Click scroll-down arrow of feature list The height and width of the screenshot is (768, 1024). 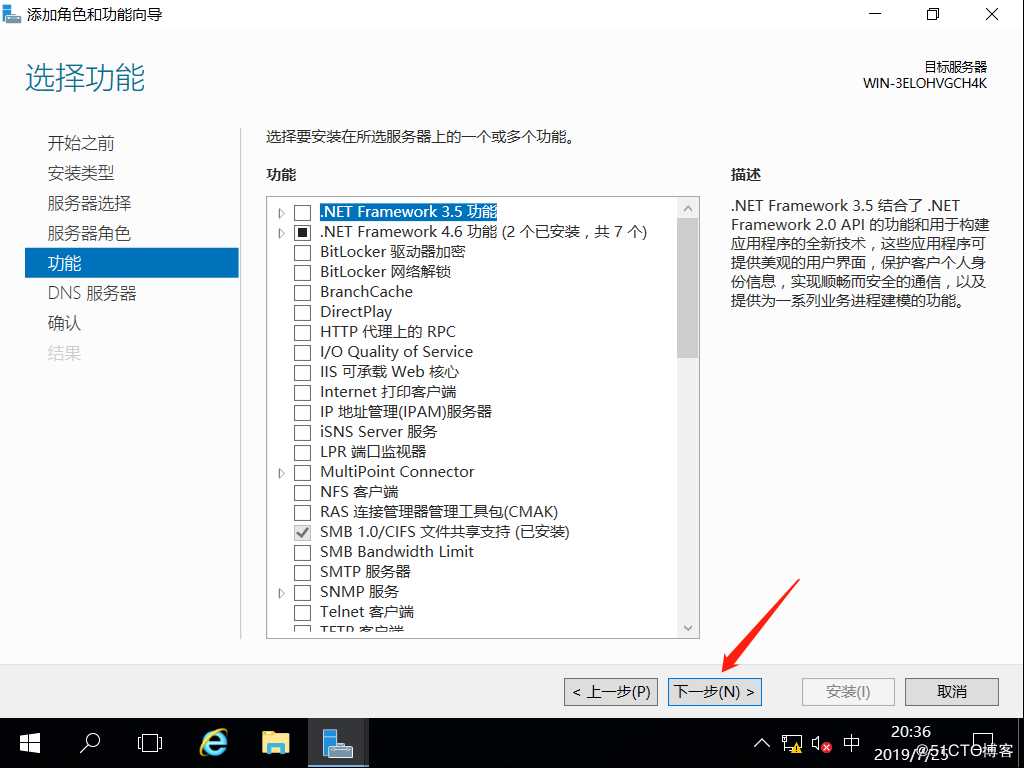pos(687,628)
